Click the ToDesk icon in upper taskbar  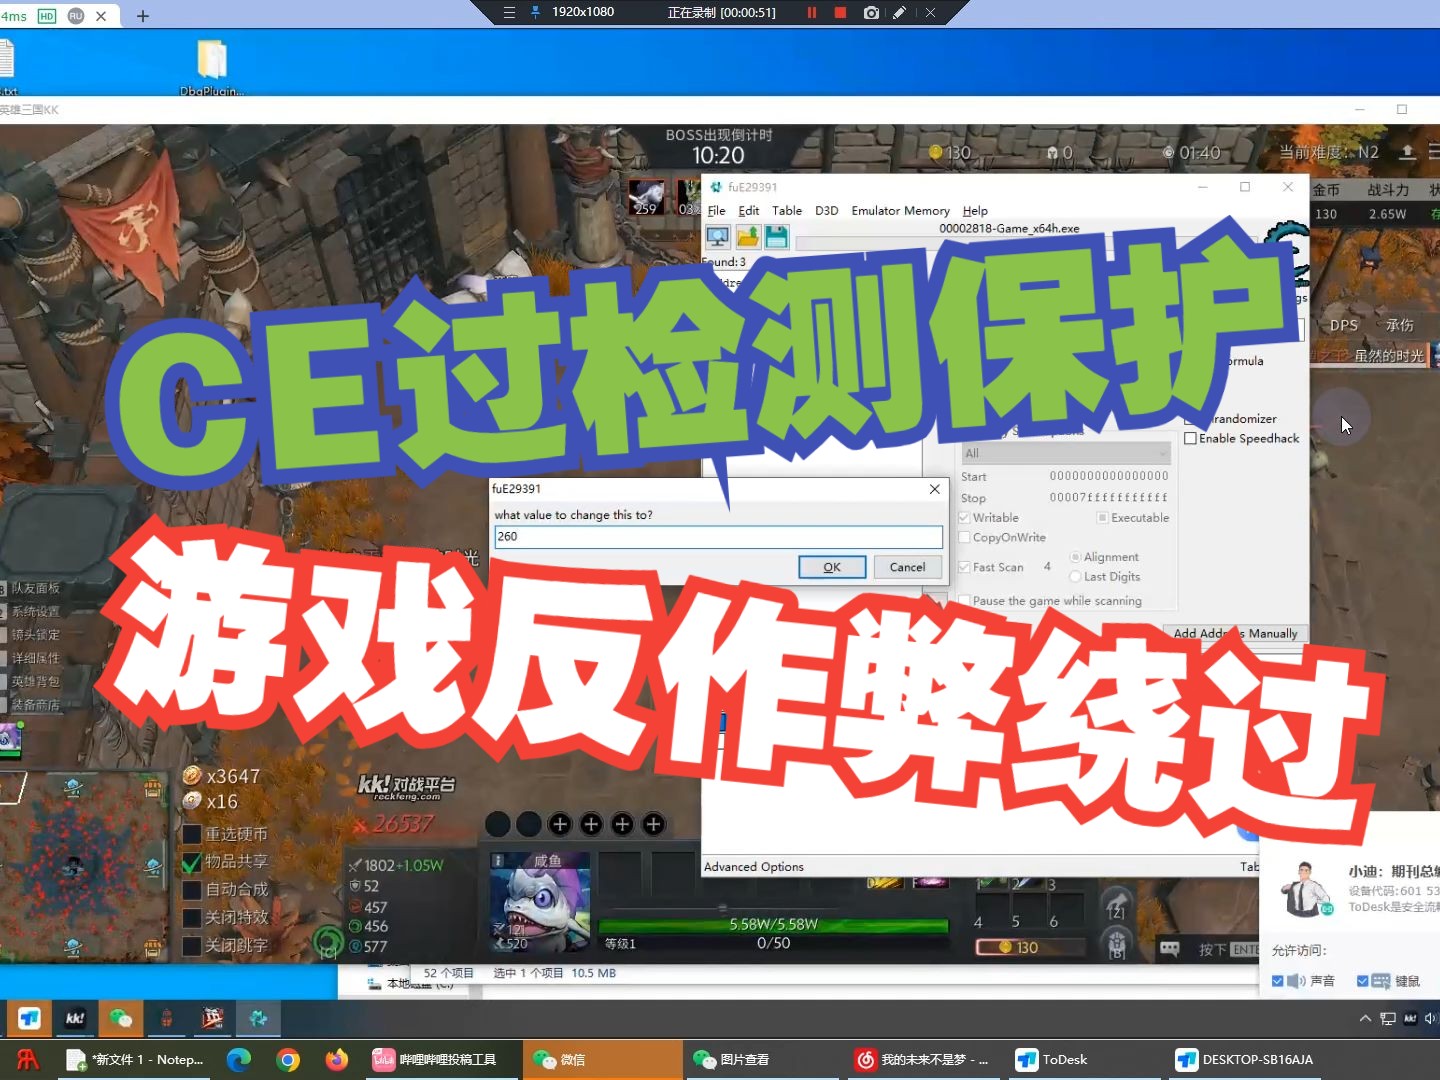[29, 1018]
